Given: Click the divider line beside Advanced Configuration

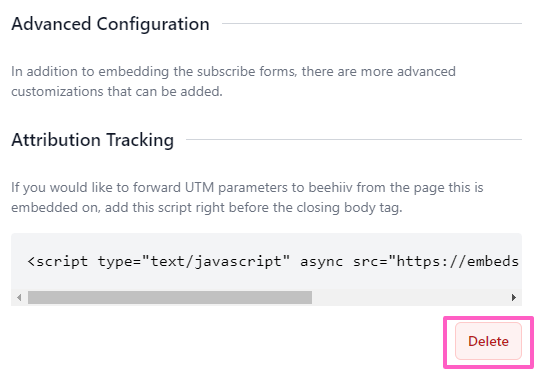Looking at the screenshot, I should [x=372, y=24].
